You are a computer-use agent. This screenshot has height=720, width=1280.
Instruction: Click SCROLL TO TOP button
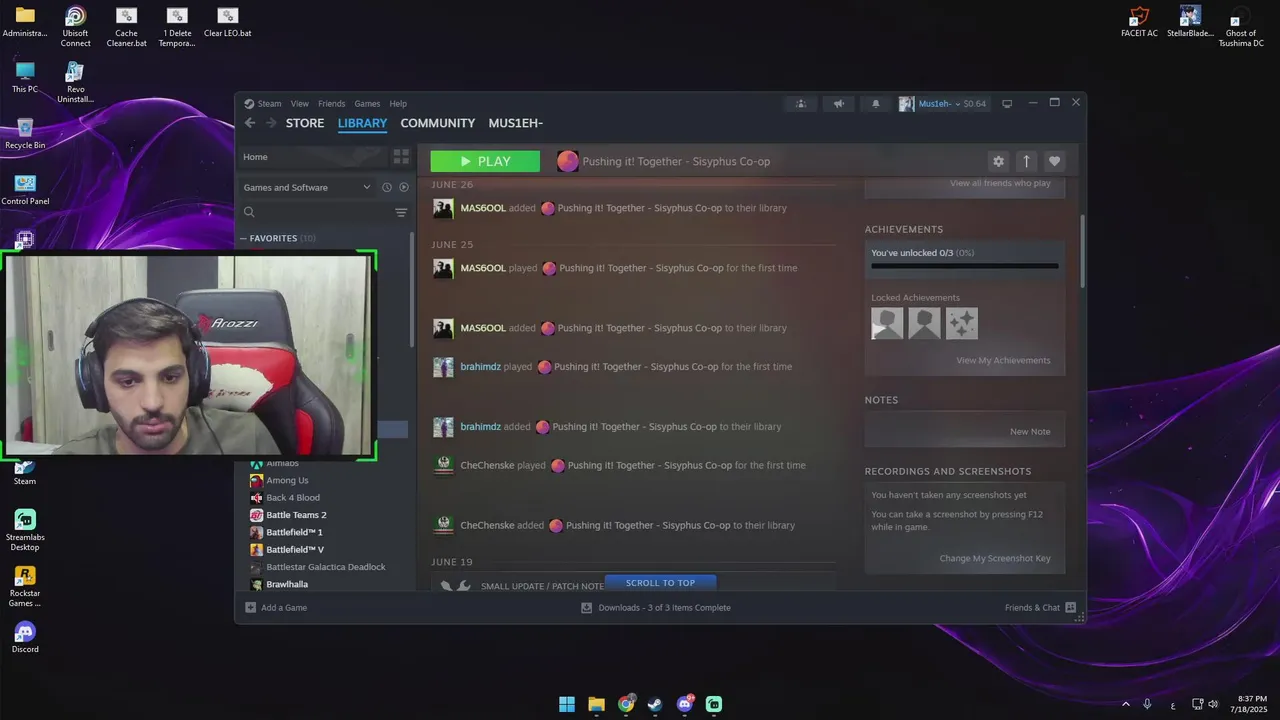point(660,583)
